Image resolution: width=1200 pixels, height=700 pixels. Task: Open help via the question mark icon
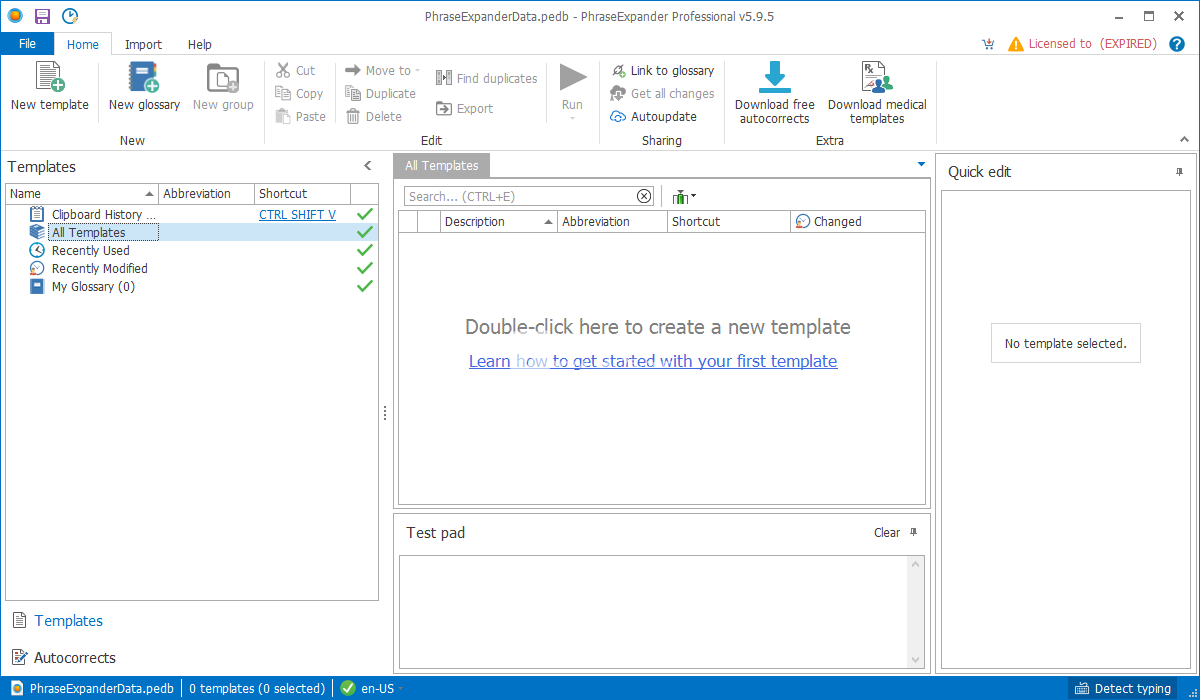(1177, 44)
